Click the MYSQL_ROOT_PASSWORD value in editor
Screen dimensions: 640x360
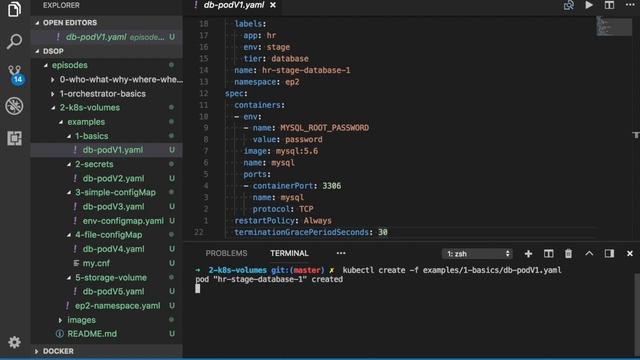[324, 128]
